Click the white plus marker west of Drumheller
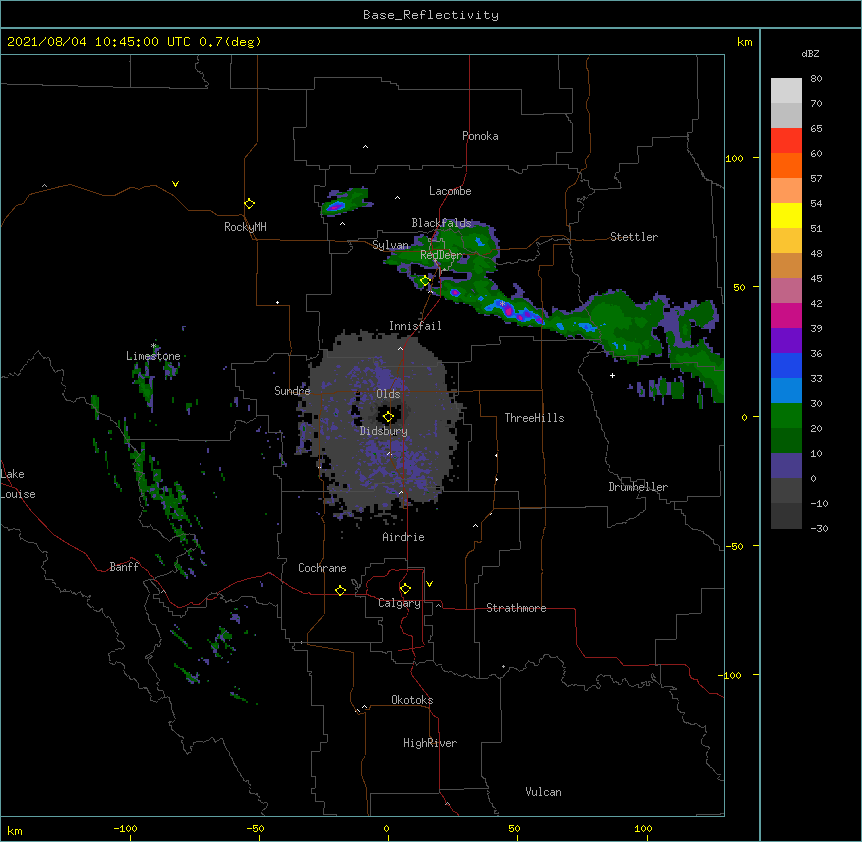The image size is (862, 842). (612, 375)
